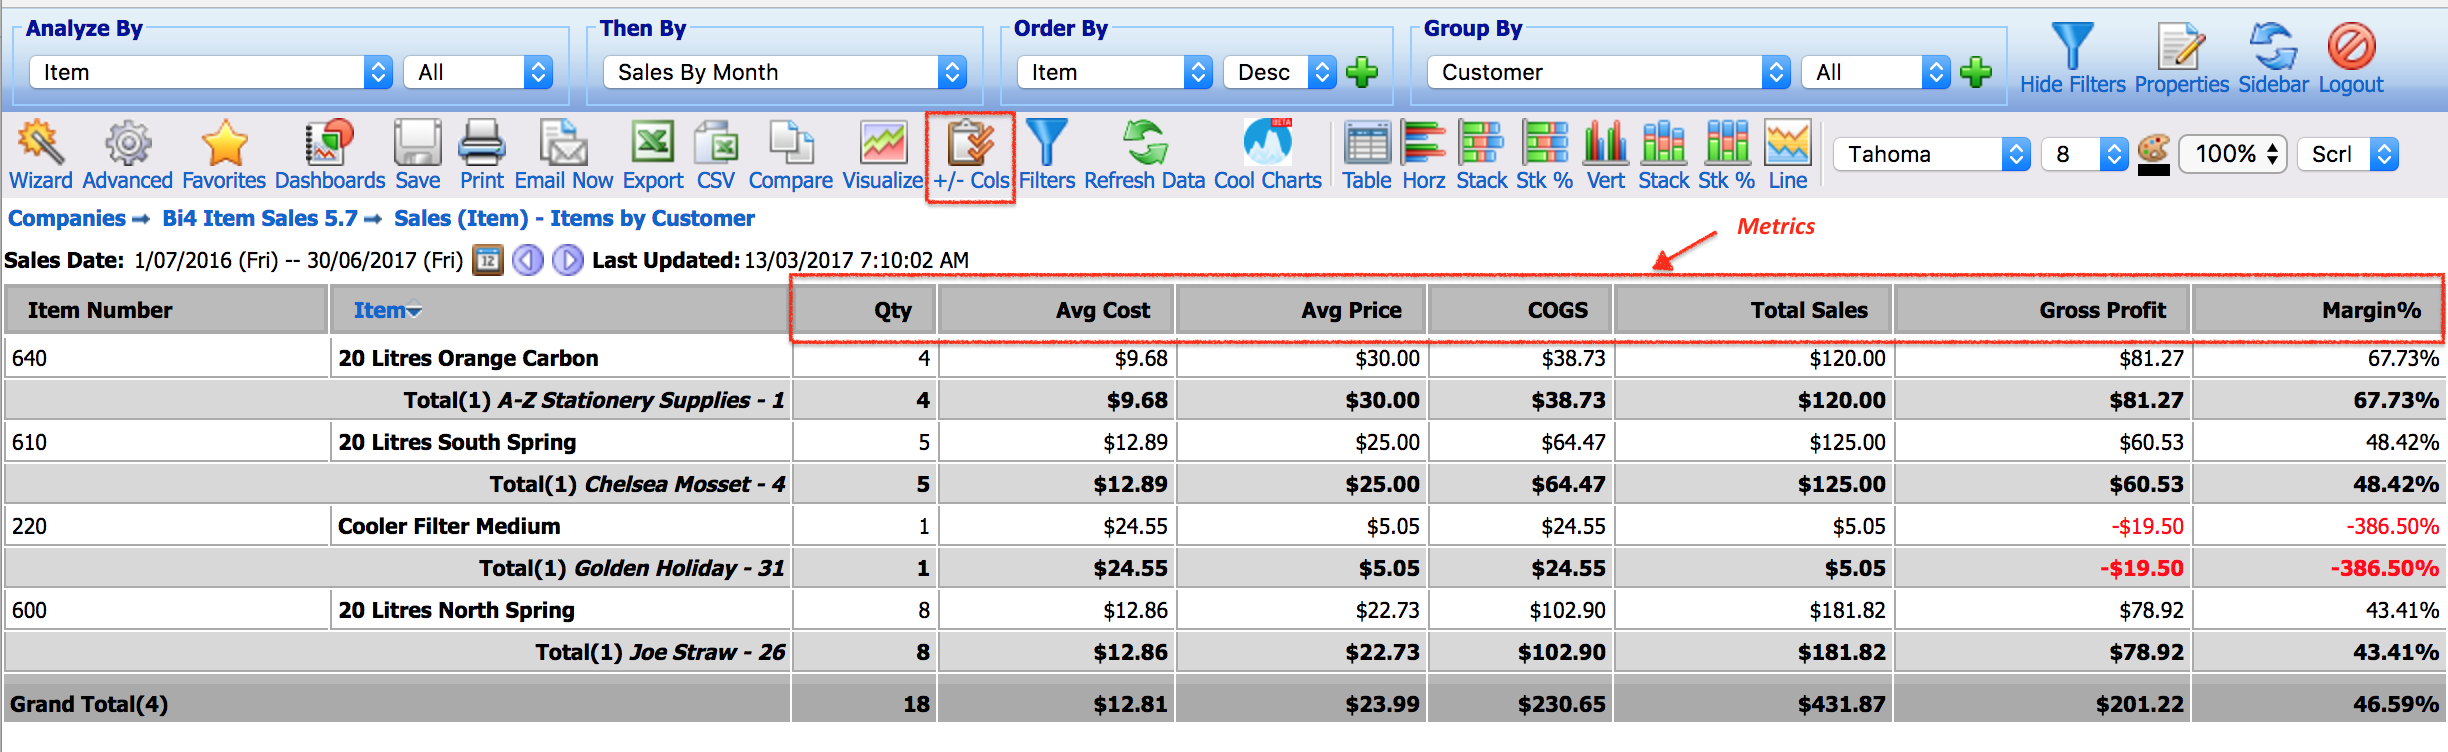Select 20 Litres Orange Carbon row

(x=1224, y=358)
